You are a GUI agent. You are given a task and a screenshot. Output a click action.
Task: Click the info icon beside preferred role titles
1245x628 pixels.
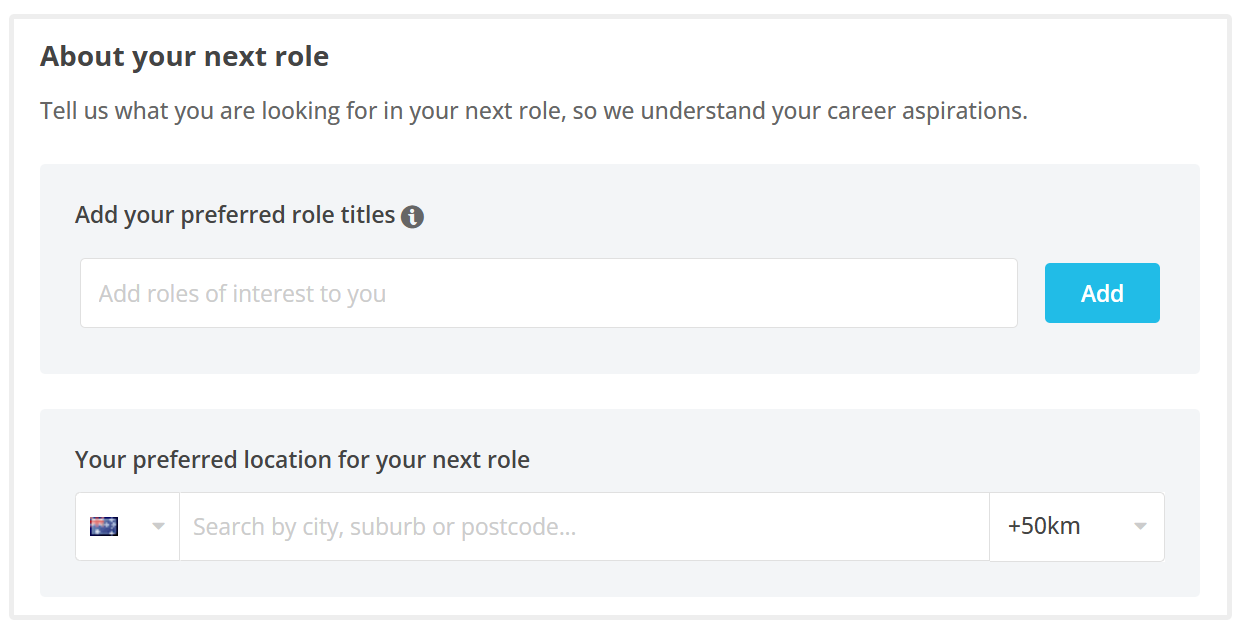point(412,217)
